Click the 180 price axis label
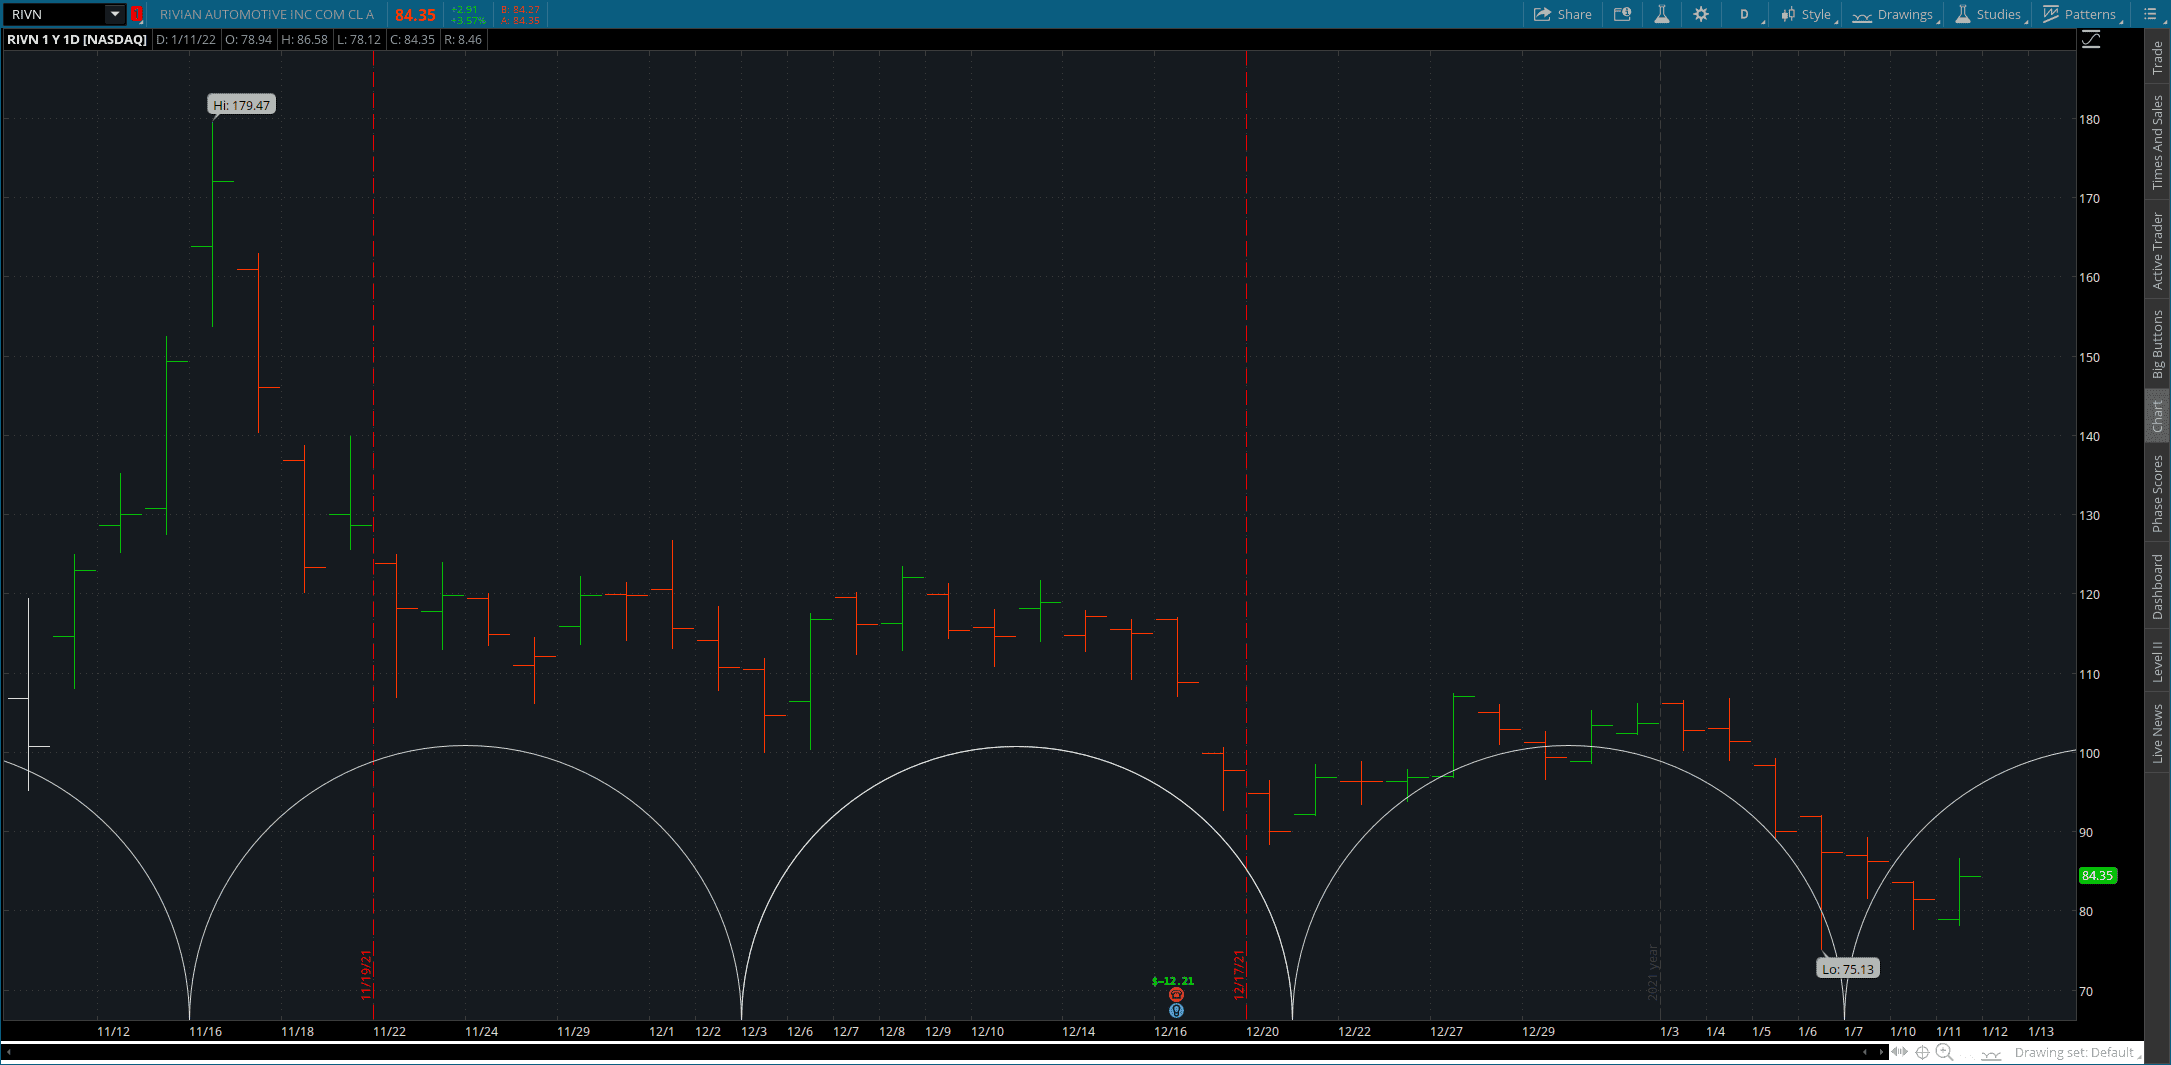 2089,119
